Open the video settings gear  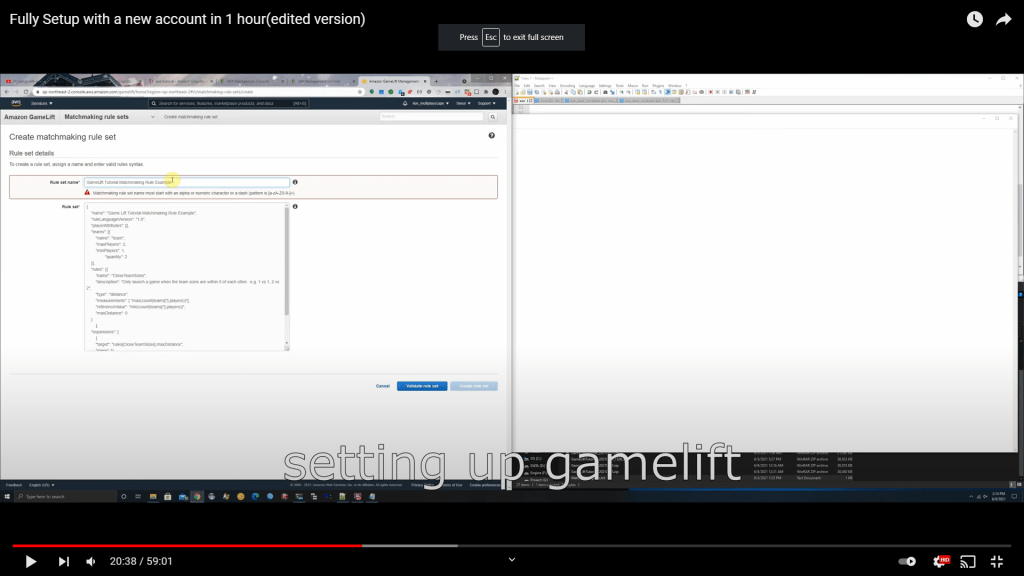click(940, 562)
